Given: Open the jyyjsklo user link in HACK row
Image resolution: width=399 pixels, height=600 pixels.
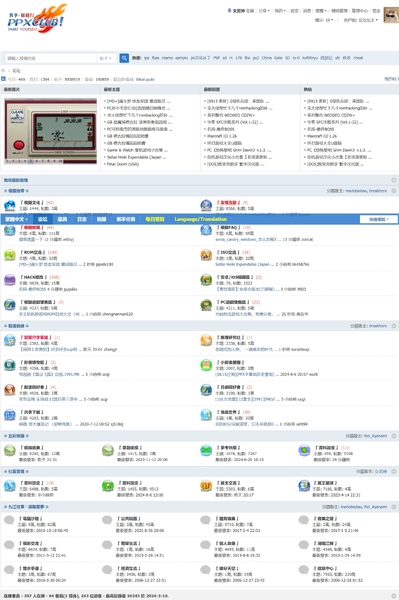Looking at the screenshot, I should point(69,289).
